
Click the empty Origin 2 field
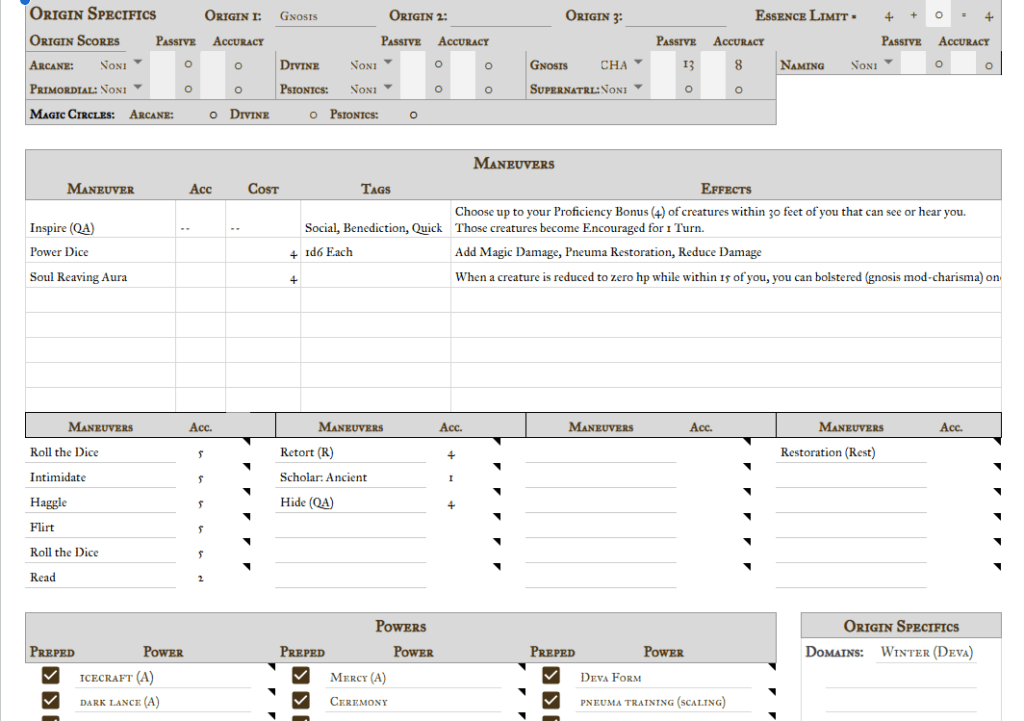[500, 16]
